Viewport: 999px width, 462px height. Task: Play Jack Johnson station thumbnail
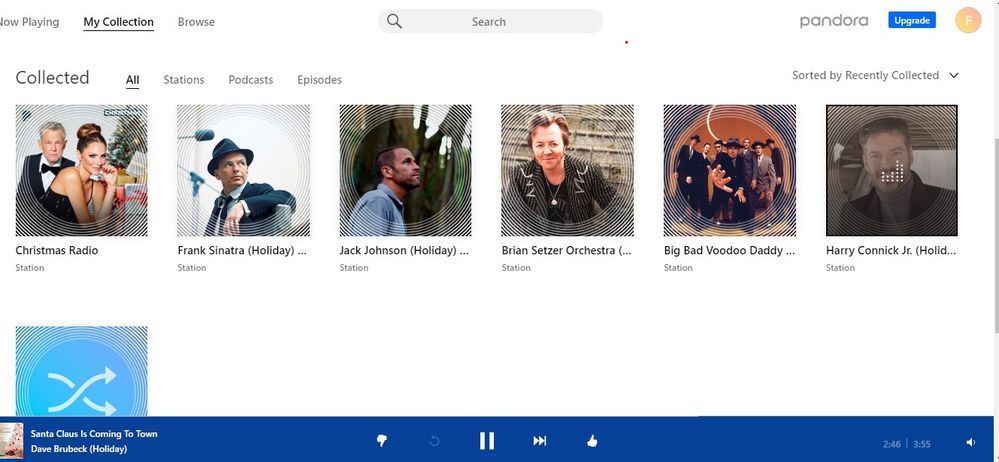coord(405,170)
